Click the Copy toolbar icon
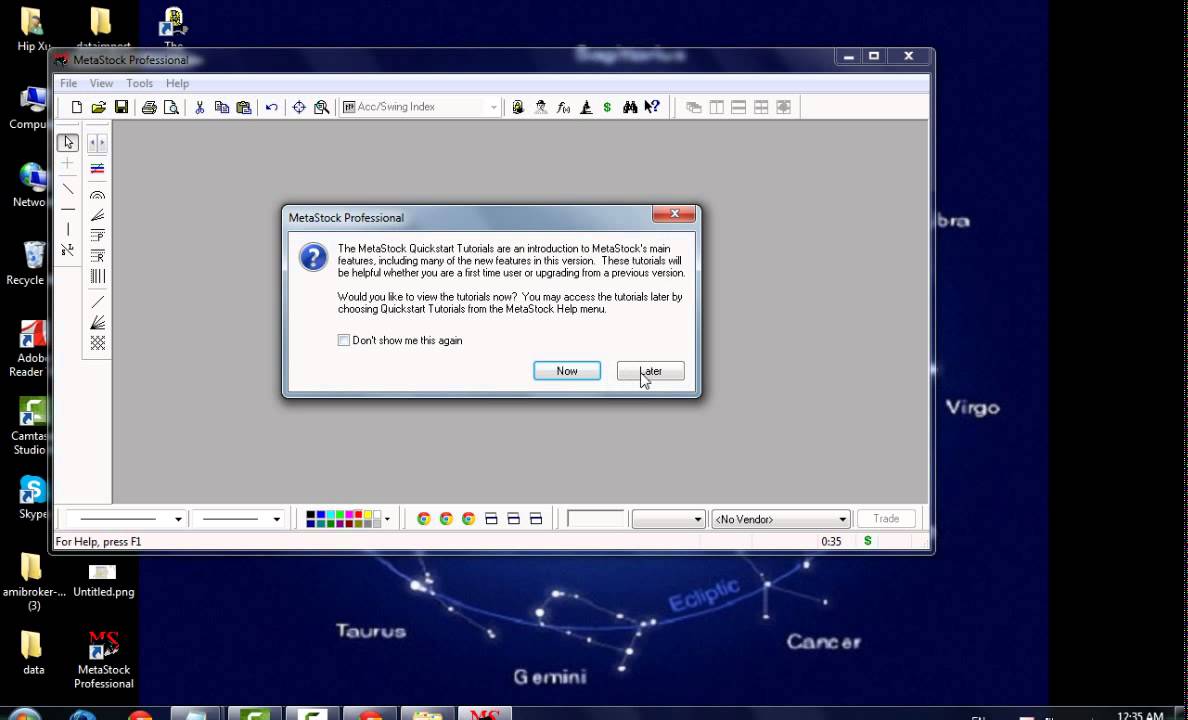The height and width of the screenshot is (720, 1188). point(222,108)
